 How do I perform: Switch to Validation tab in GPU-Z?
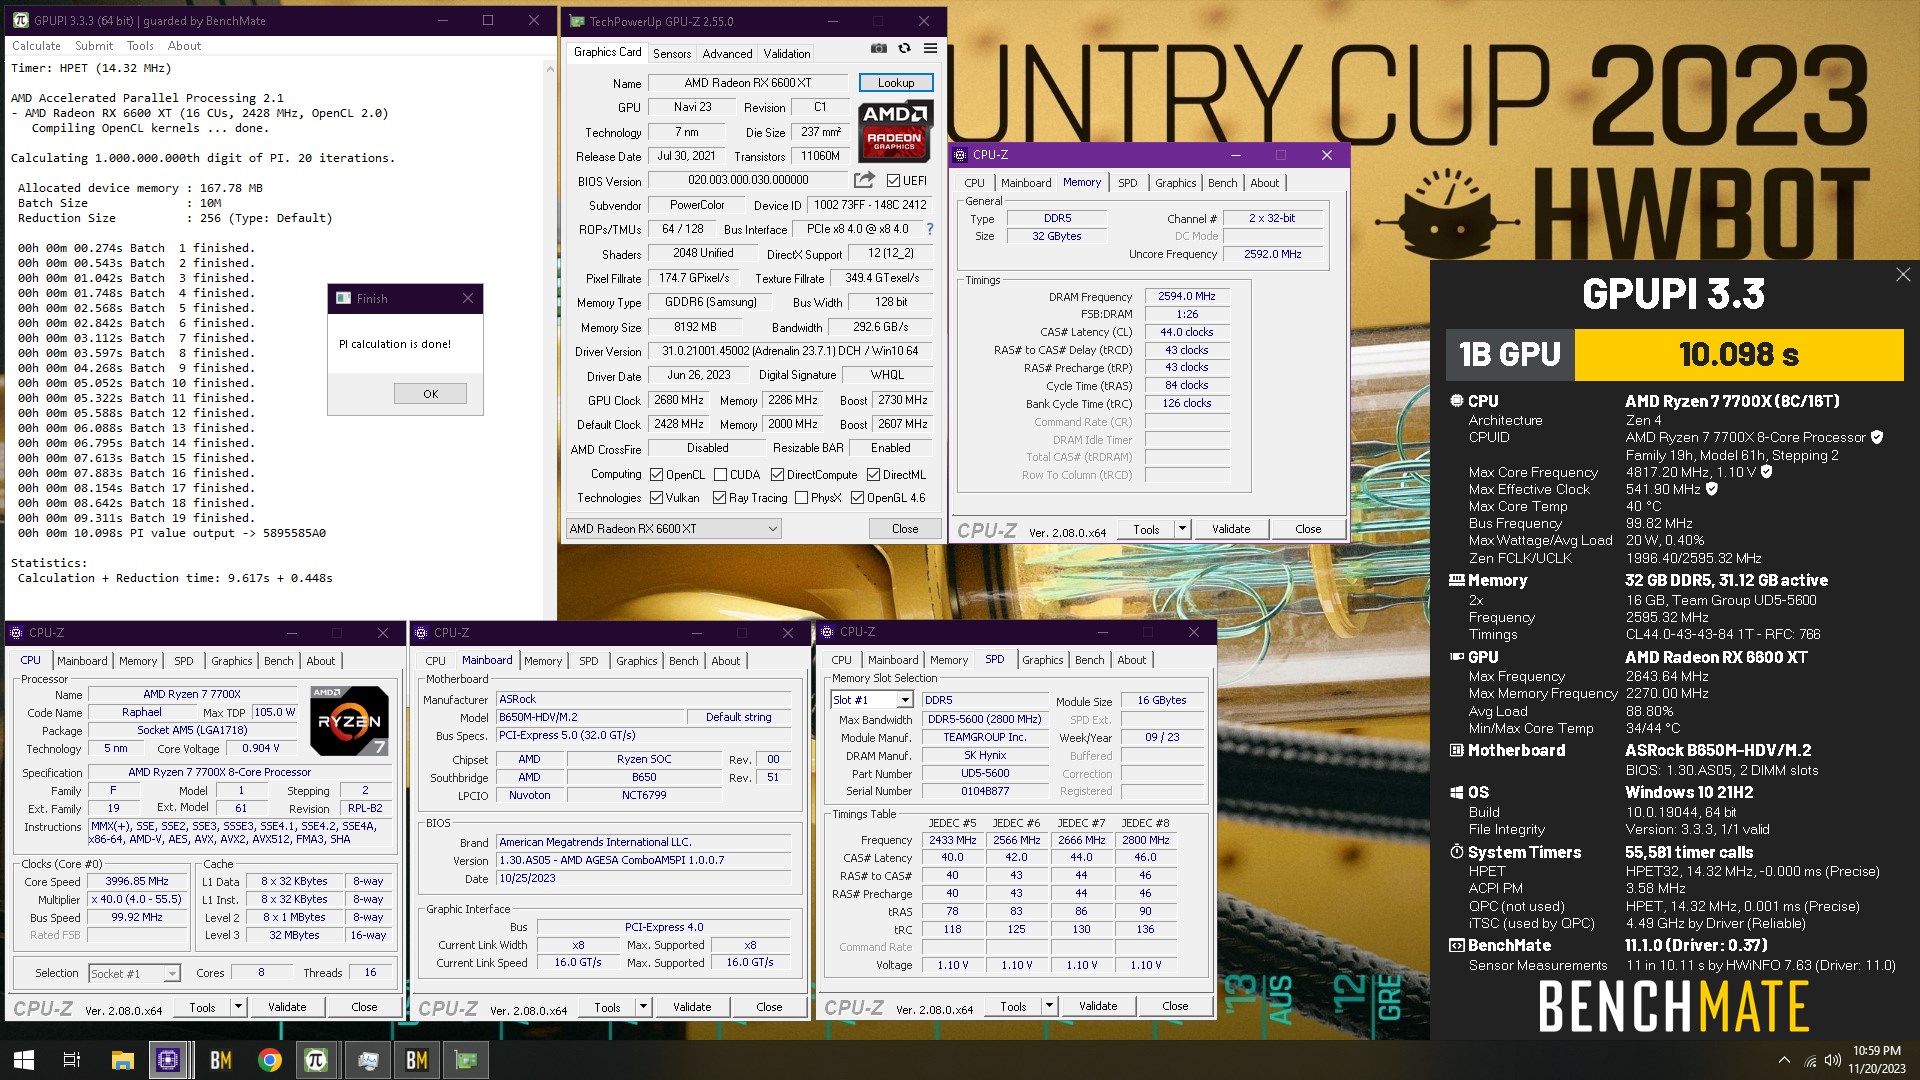[787, 54]
